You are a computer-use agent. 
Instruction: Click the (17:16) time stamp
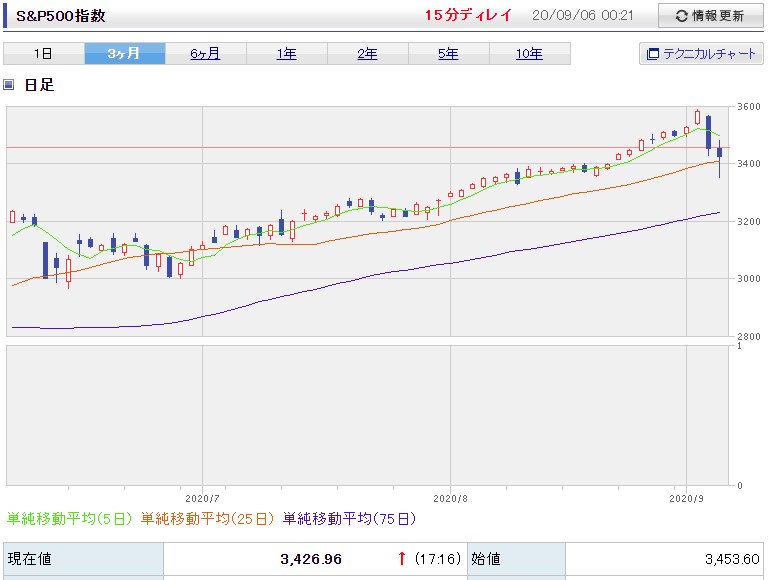pos(438,559)
